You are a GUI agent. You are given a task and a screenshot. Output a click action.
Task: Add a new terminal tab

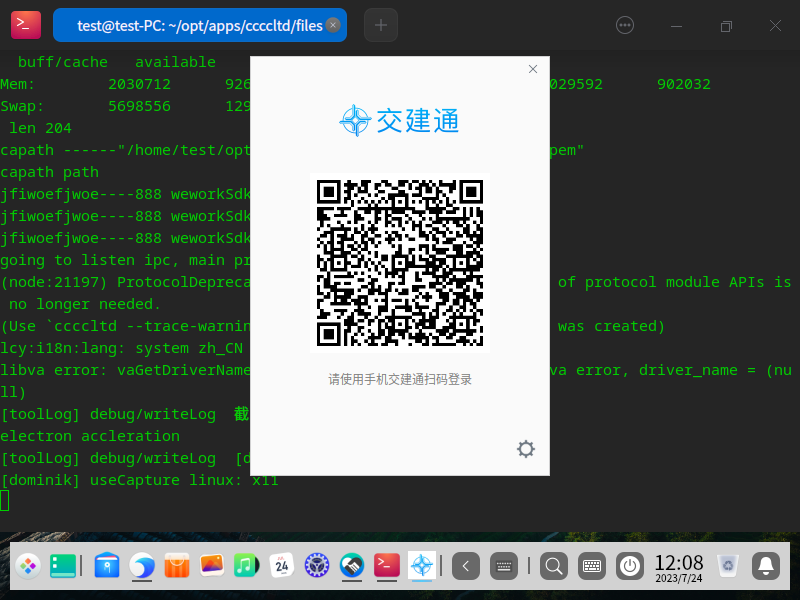coord(381,25)
